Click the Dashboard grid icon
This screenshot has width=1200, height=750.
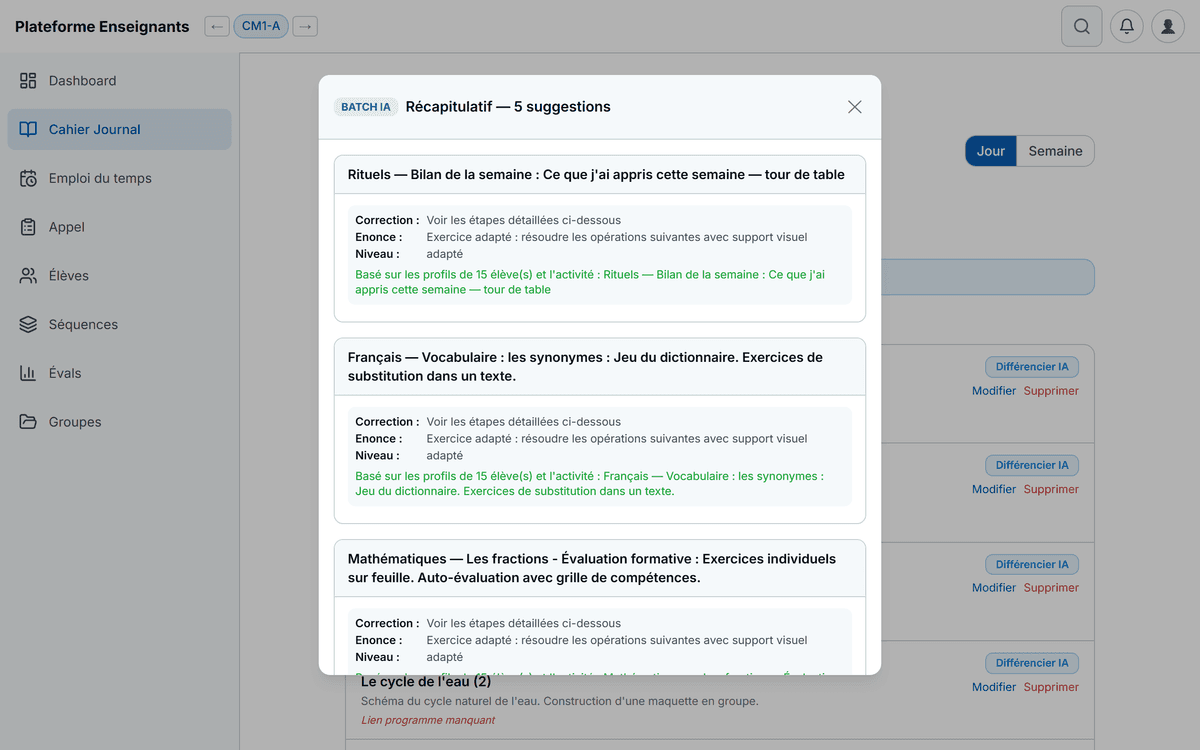point(28,81)
